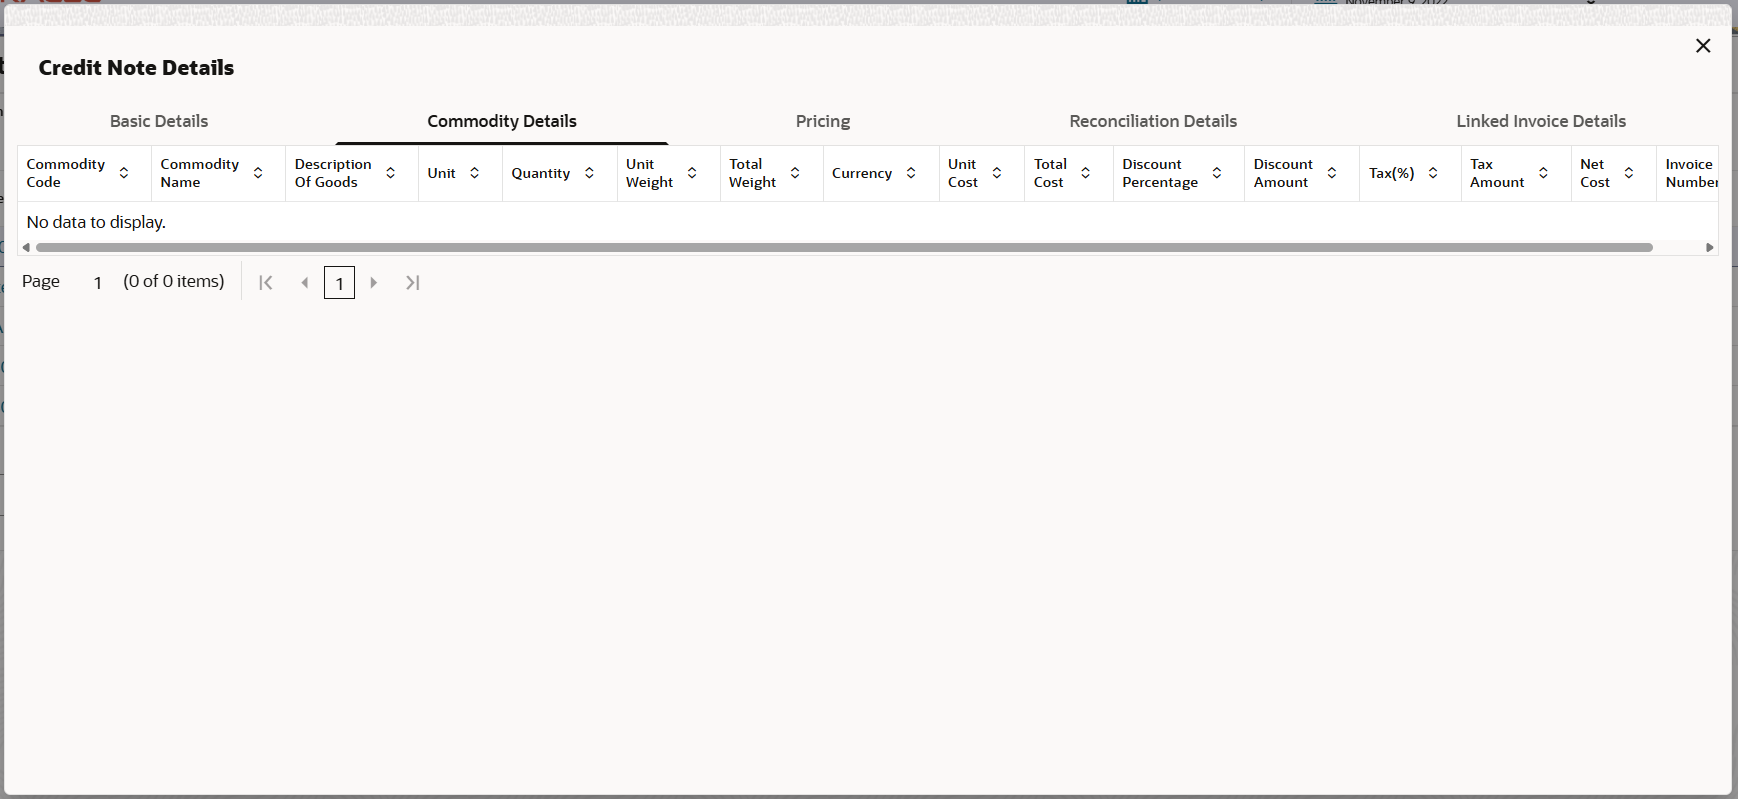Select page 1 button in pagination
The width and height of the screenshot is (1738, 799).
340,283
